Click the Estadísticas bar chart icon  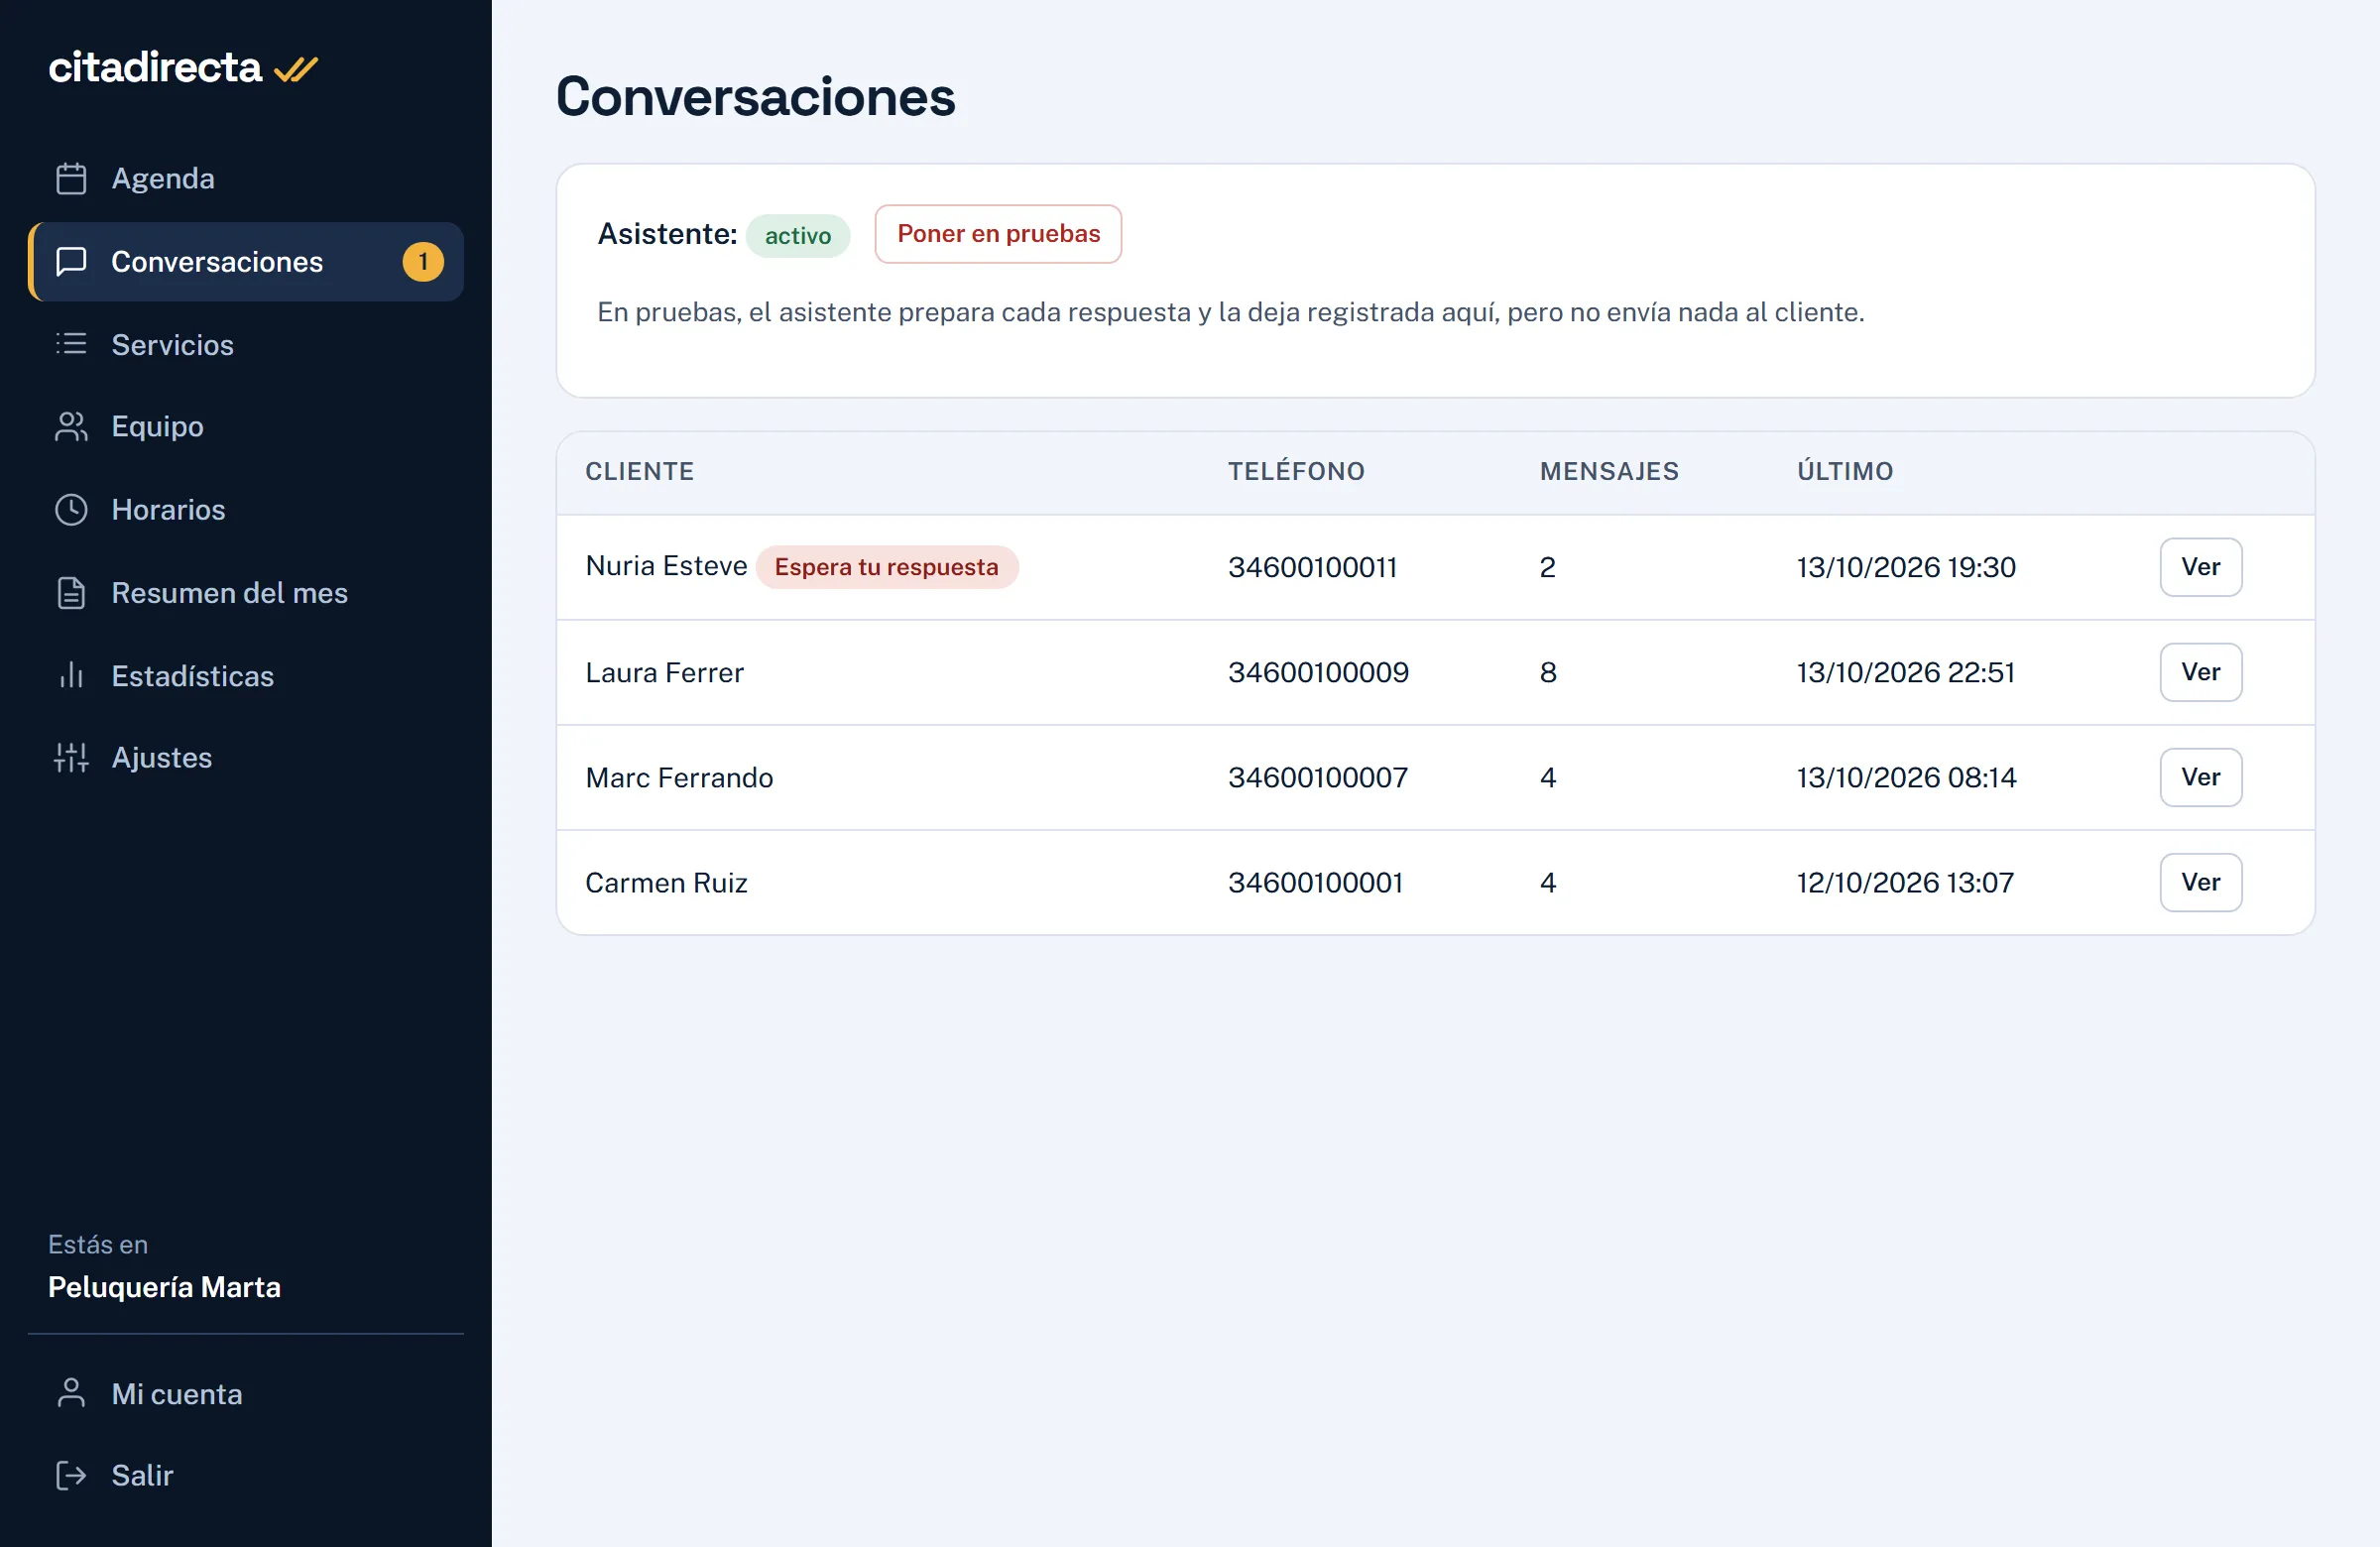tap(71, 675)
